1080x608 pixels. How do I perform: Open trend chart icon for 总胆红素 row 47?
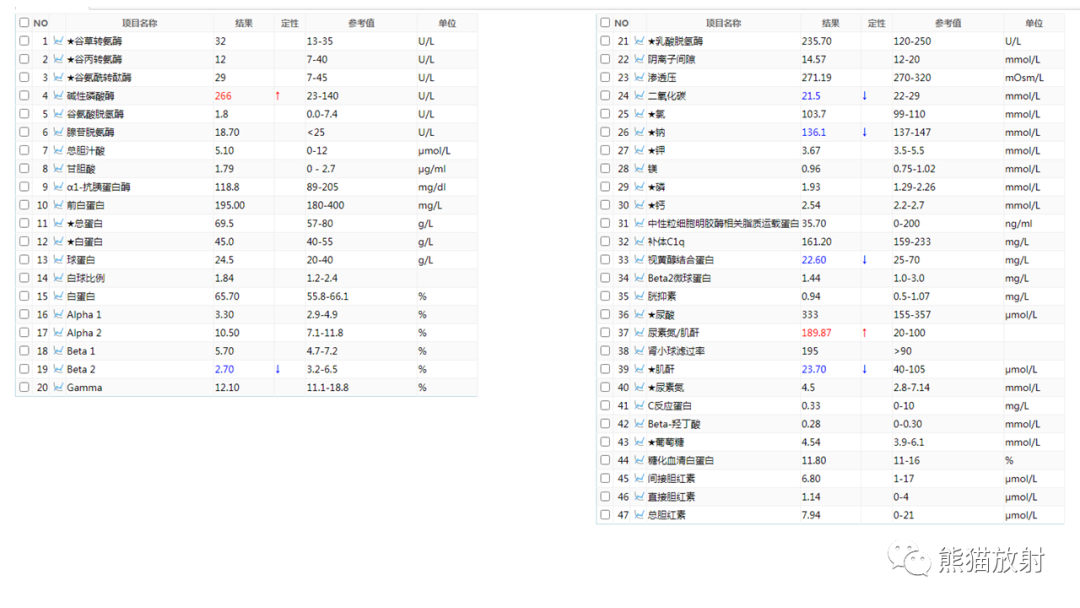[639, 515]
